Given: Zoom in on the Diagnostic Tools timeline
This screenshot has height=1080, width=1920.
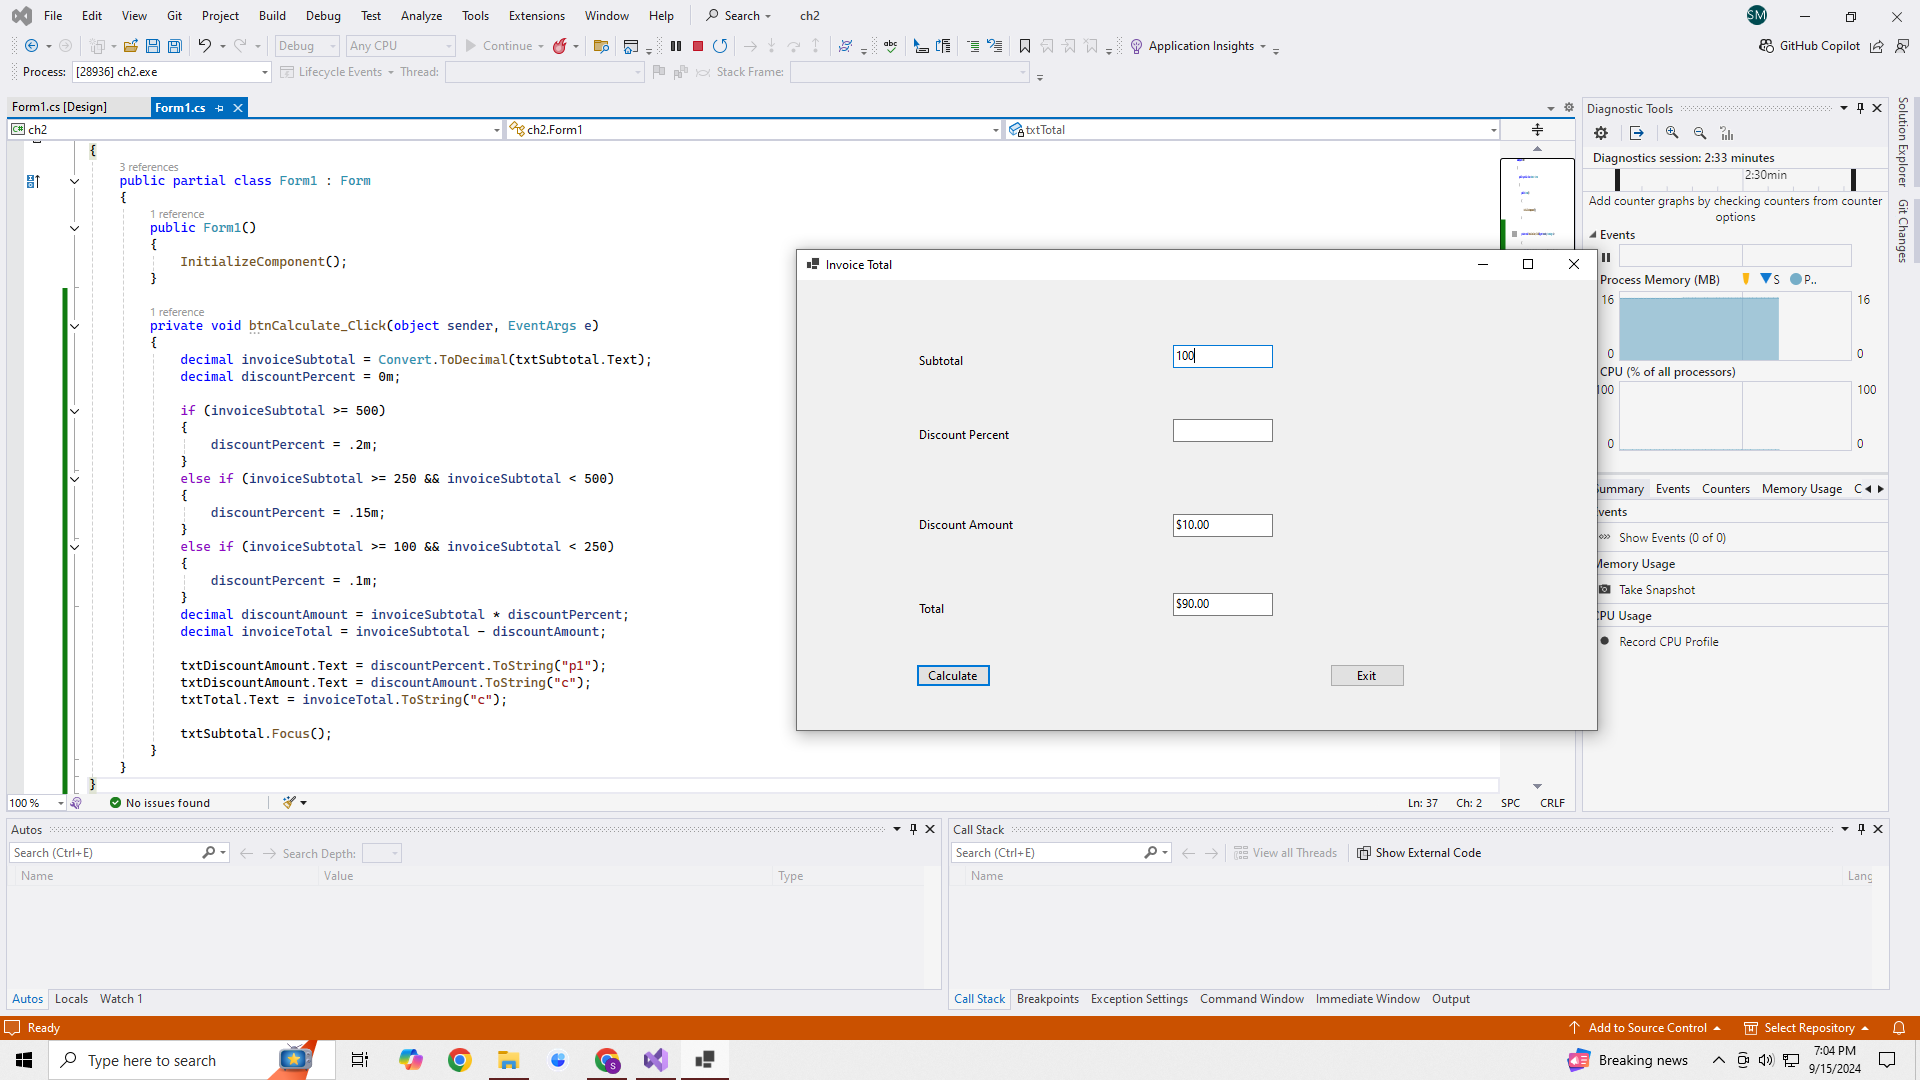Looking at the screenshot, I should tap(1672, 133).
